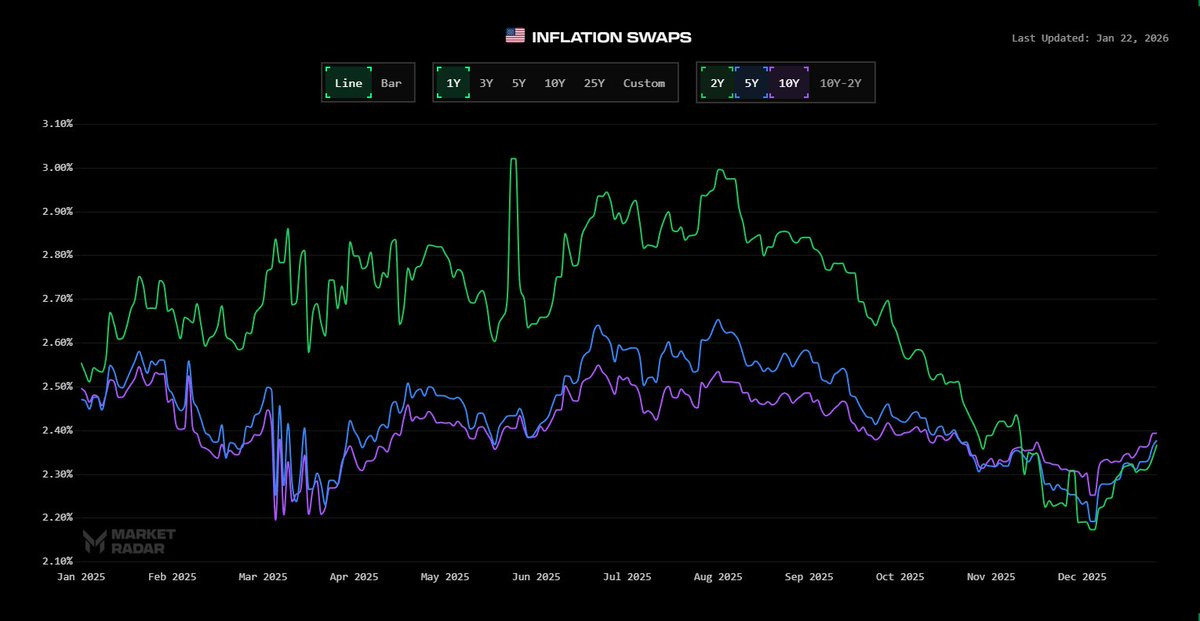
Task: Click the Aug 2025 x-axis label
Action: click(718, 577)
